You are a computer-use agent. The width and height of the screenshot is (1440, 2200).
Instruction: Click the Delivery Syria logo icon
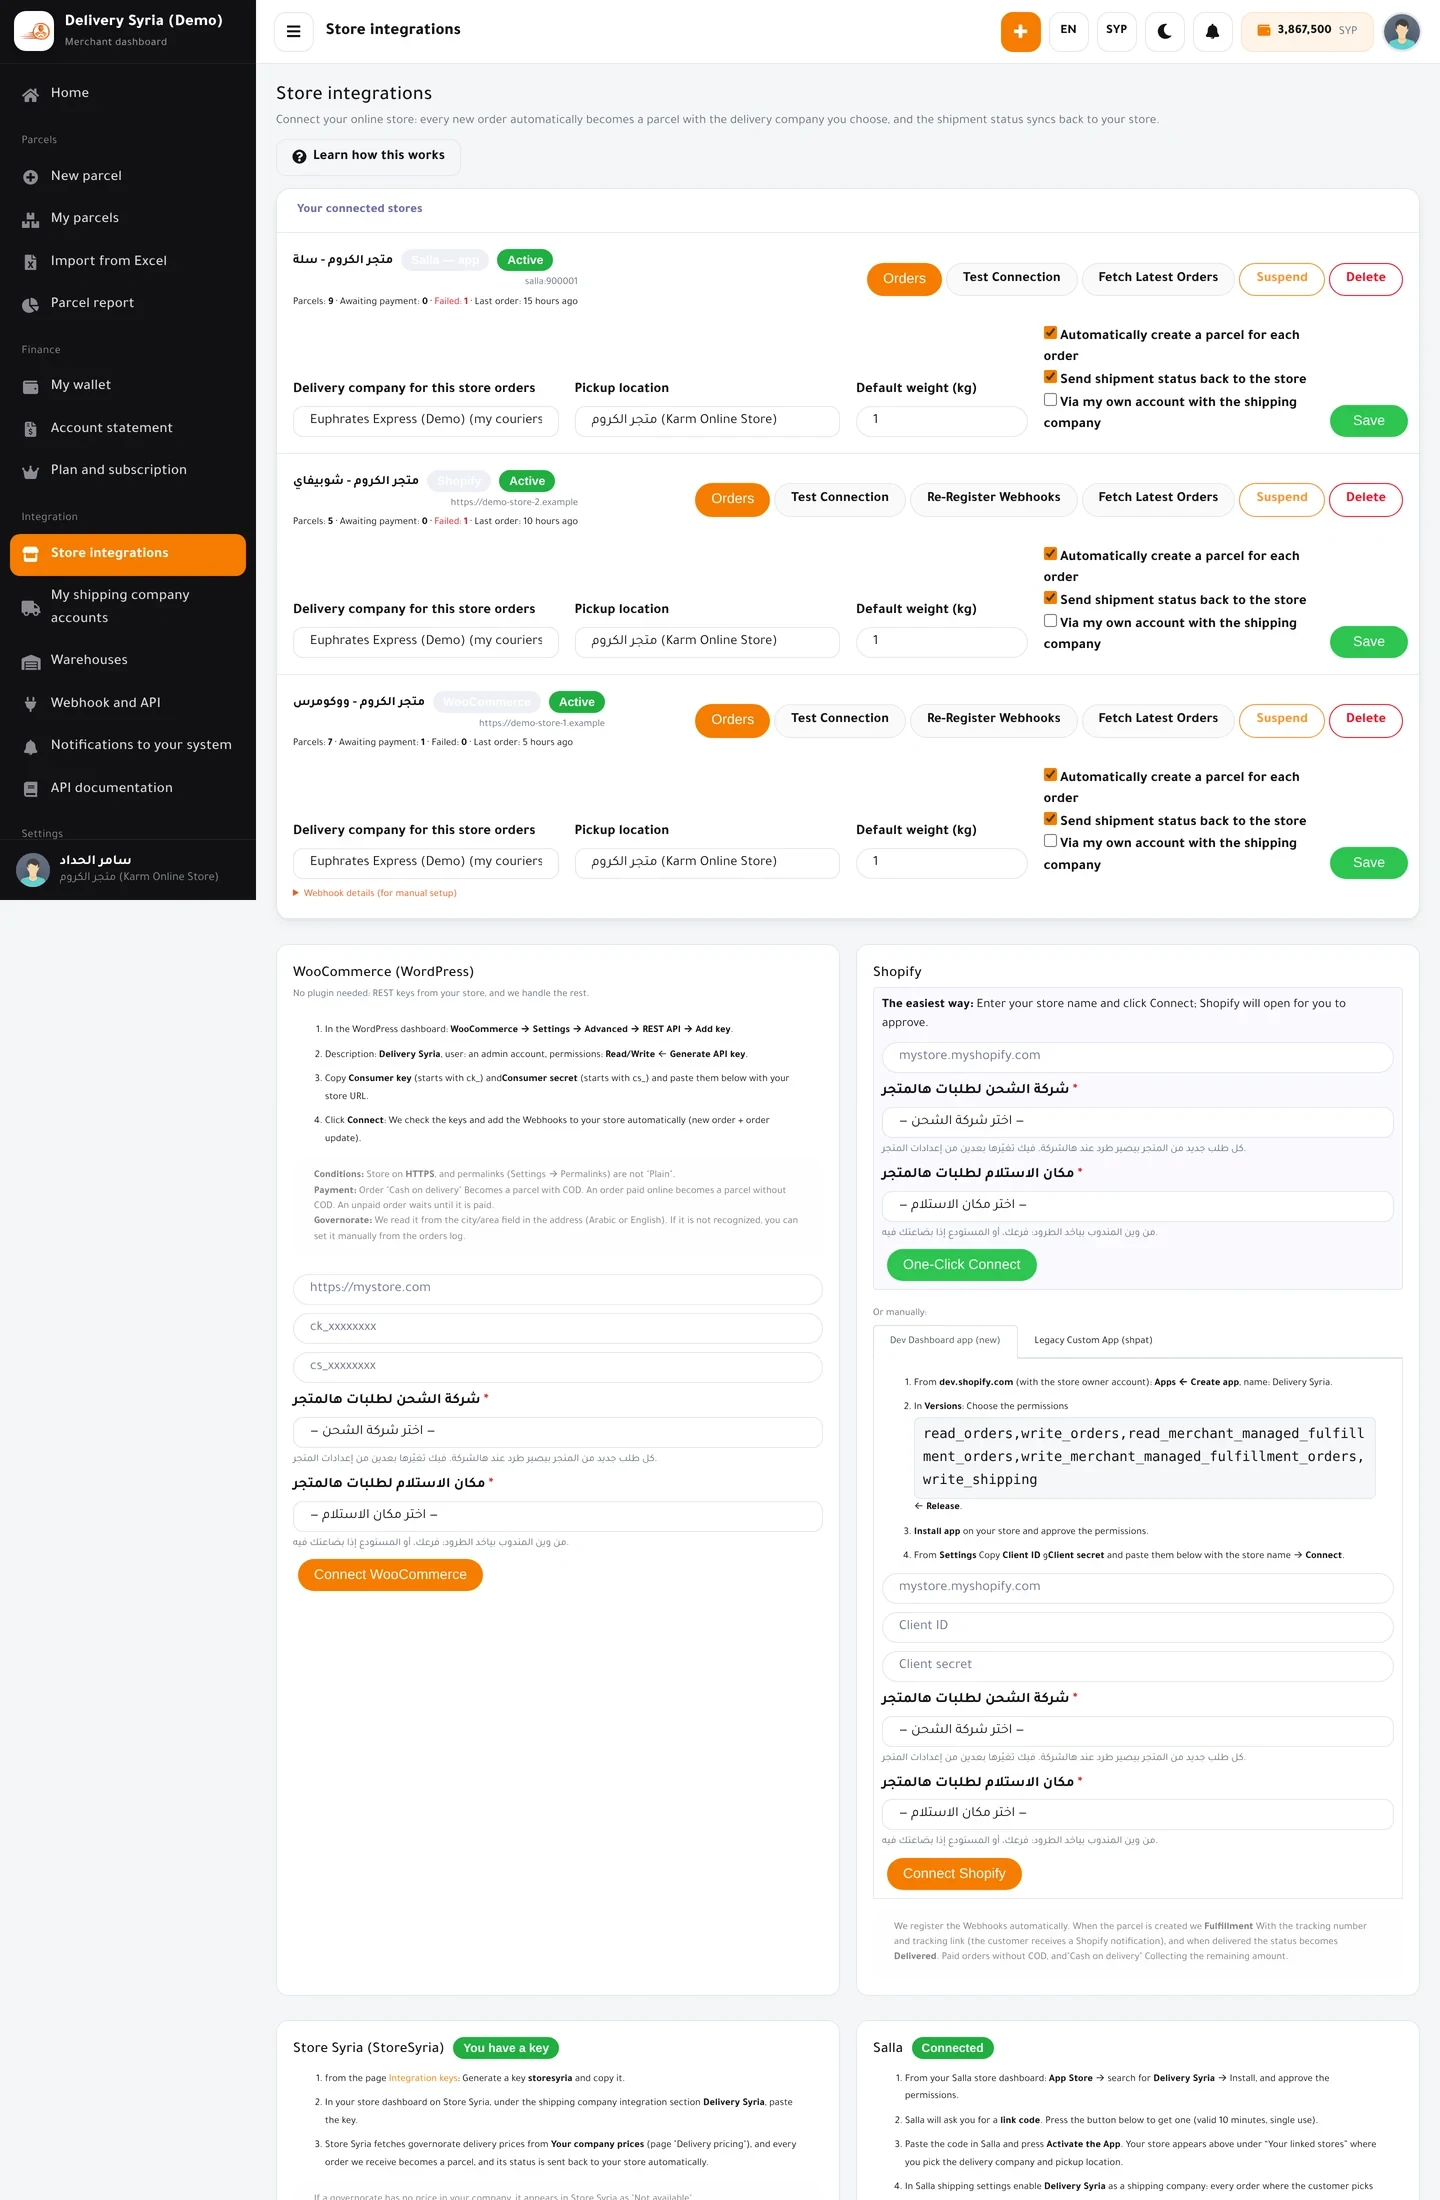pyautogui.click(x=34, y=31)
